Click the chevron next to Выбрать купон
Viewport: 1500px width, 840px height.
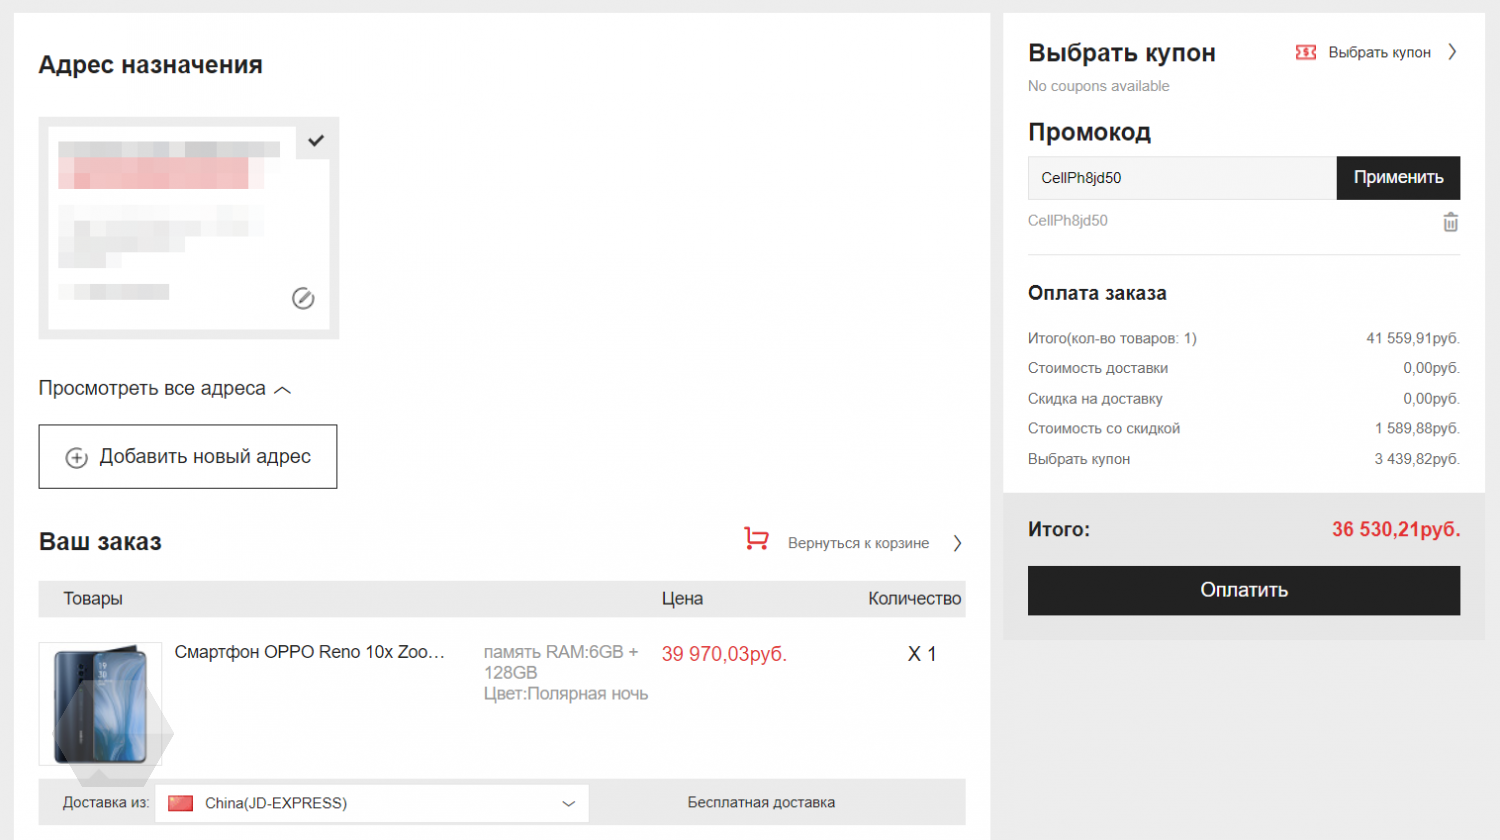coord(1452,52)
